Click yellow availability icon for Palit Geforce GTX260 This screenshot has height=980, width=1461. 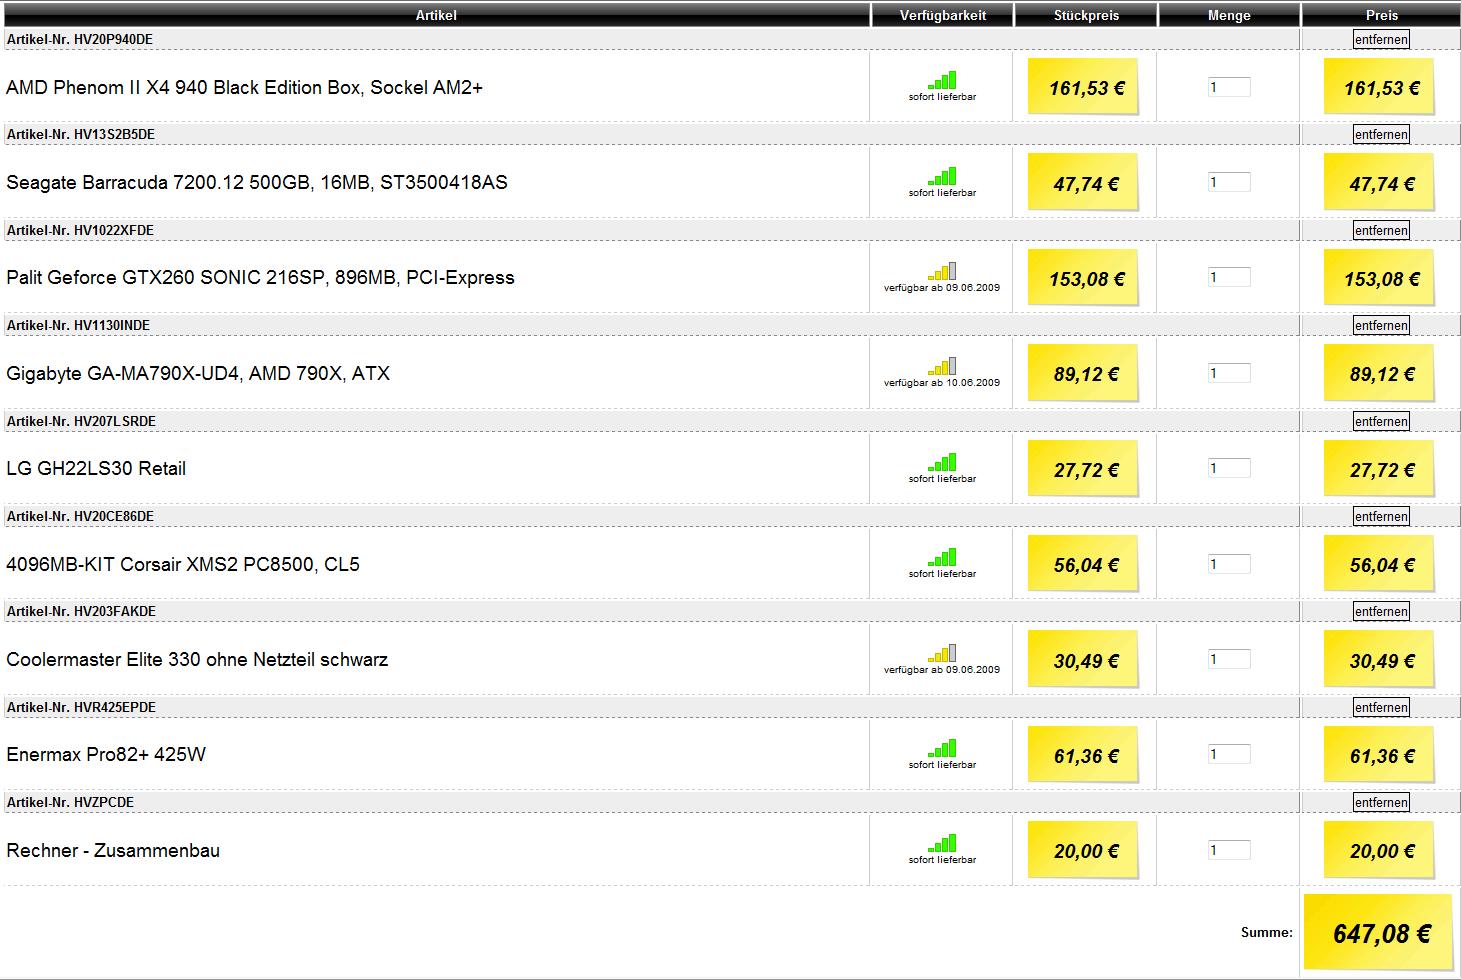(942, 271)
